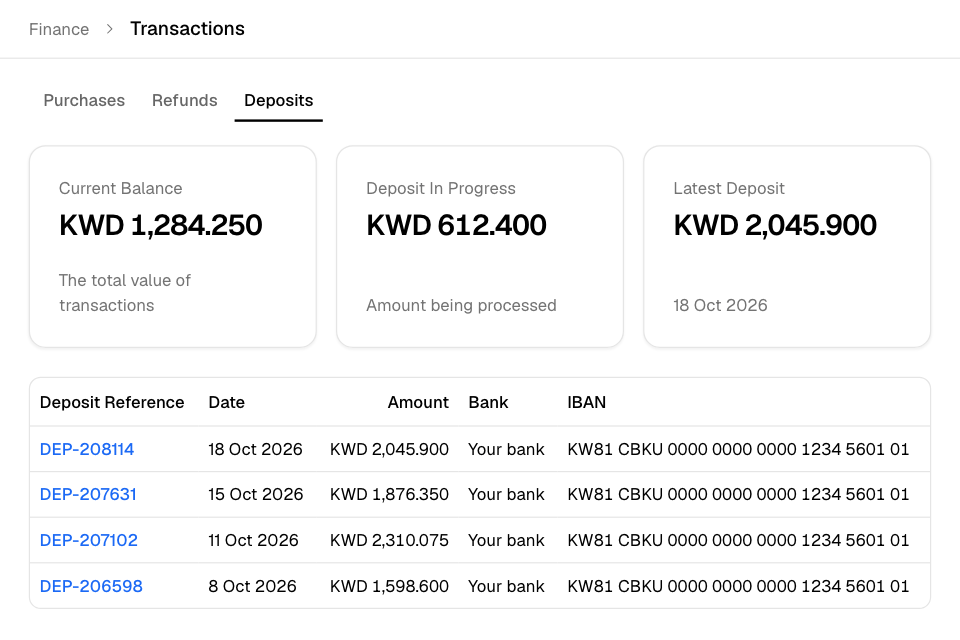Viewport: 960px width, 640px height.
Task: Open deposit DEP-208114
Action: (87, 450)
